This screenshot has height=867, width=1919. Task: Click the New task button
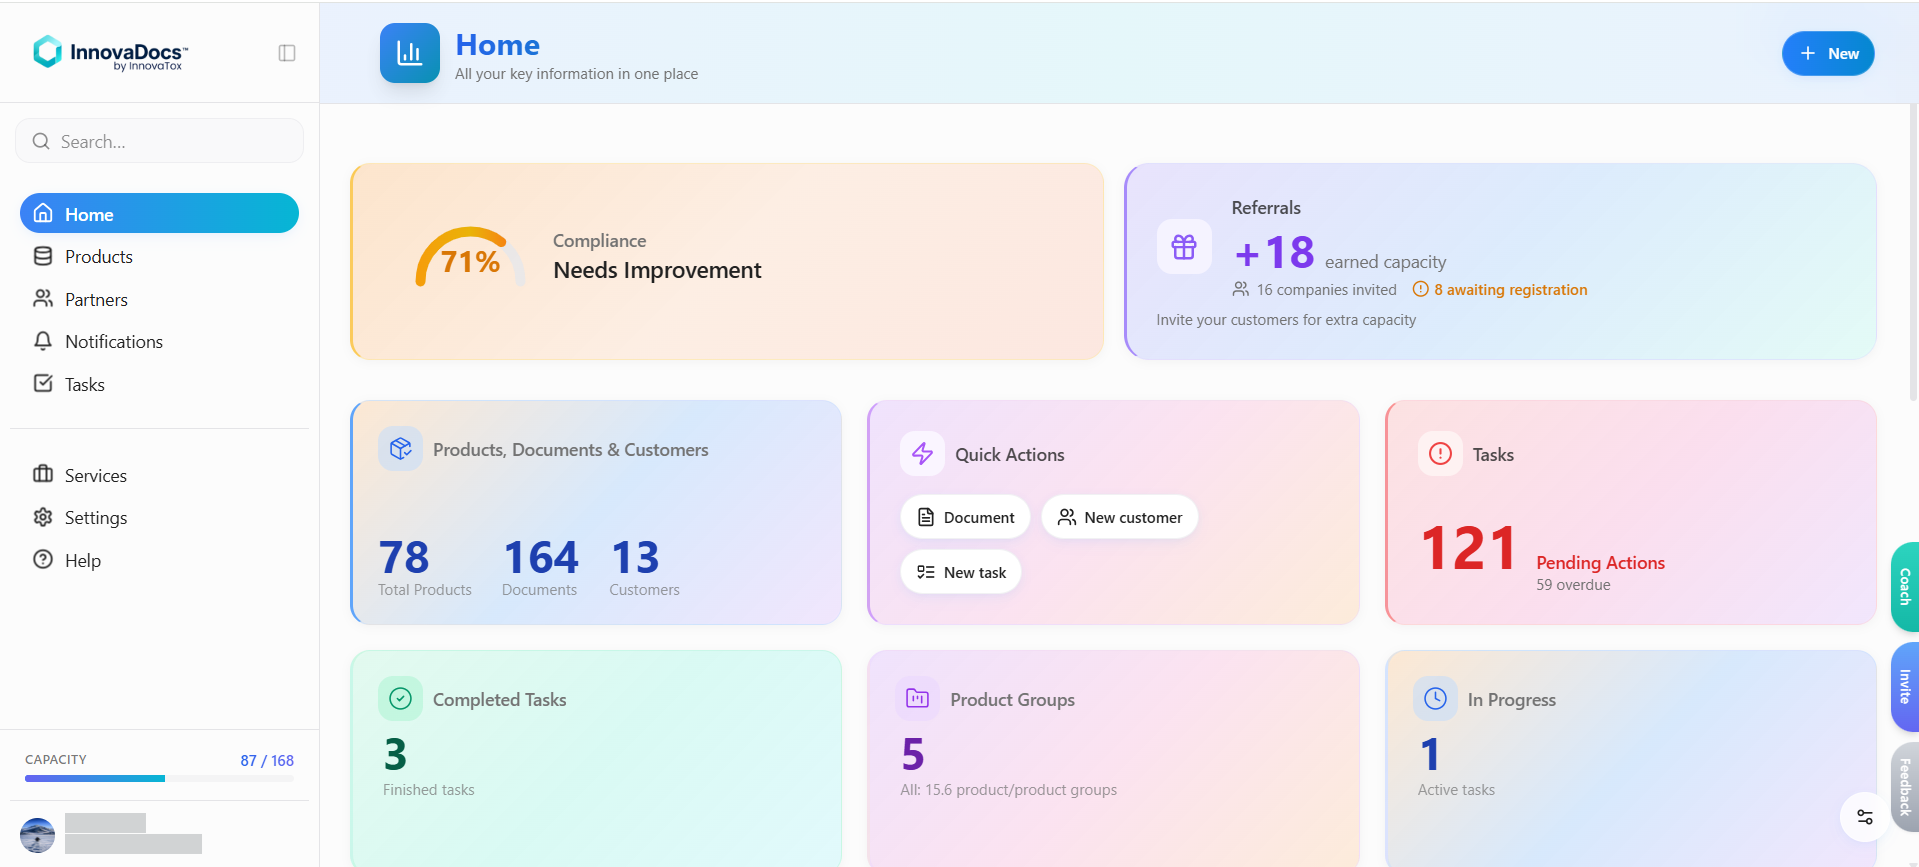pyautogui.click(x=961, y=572)
